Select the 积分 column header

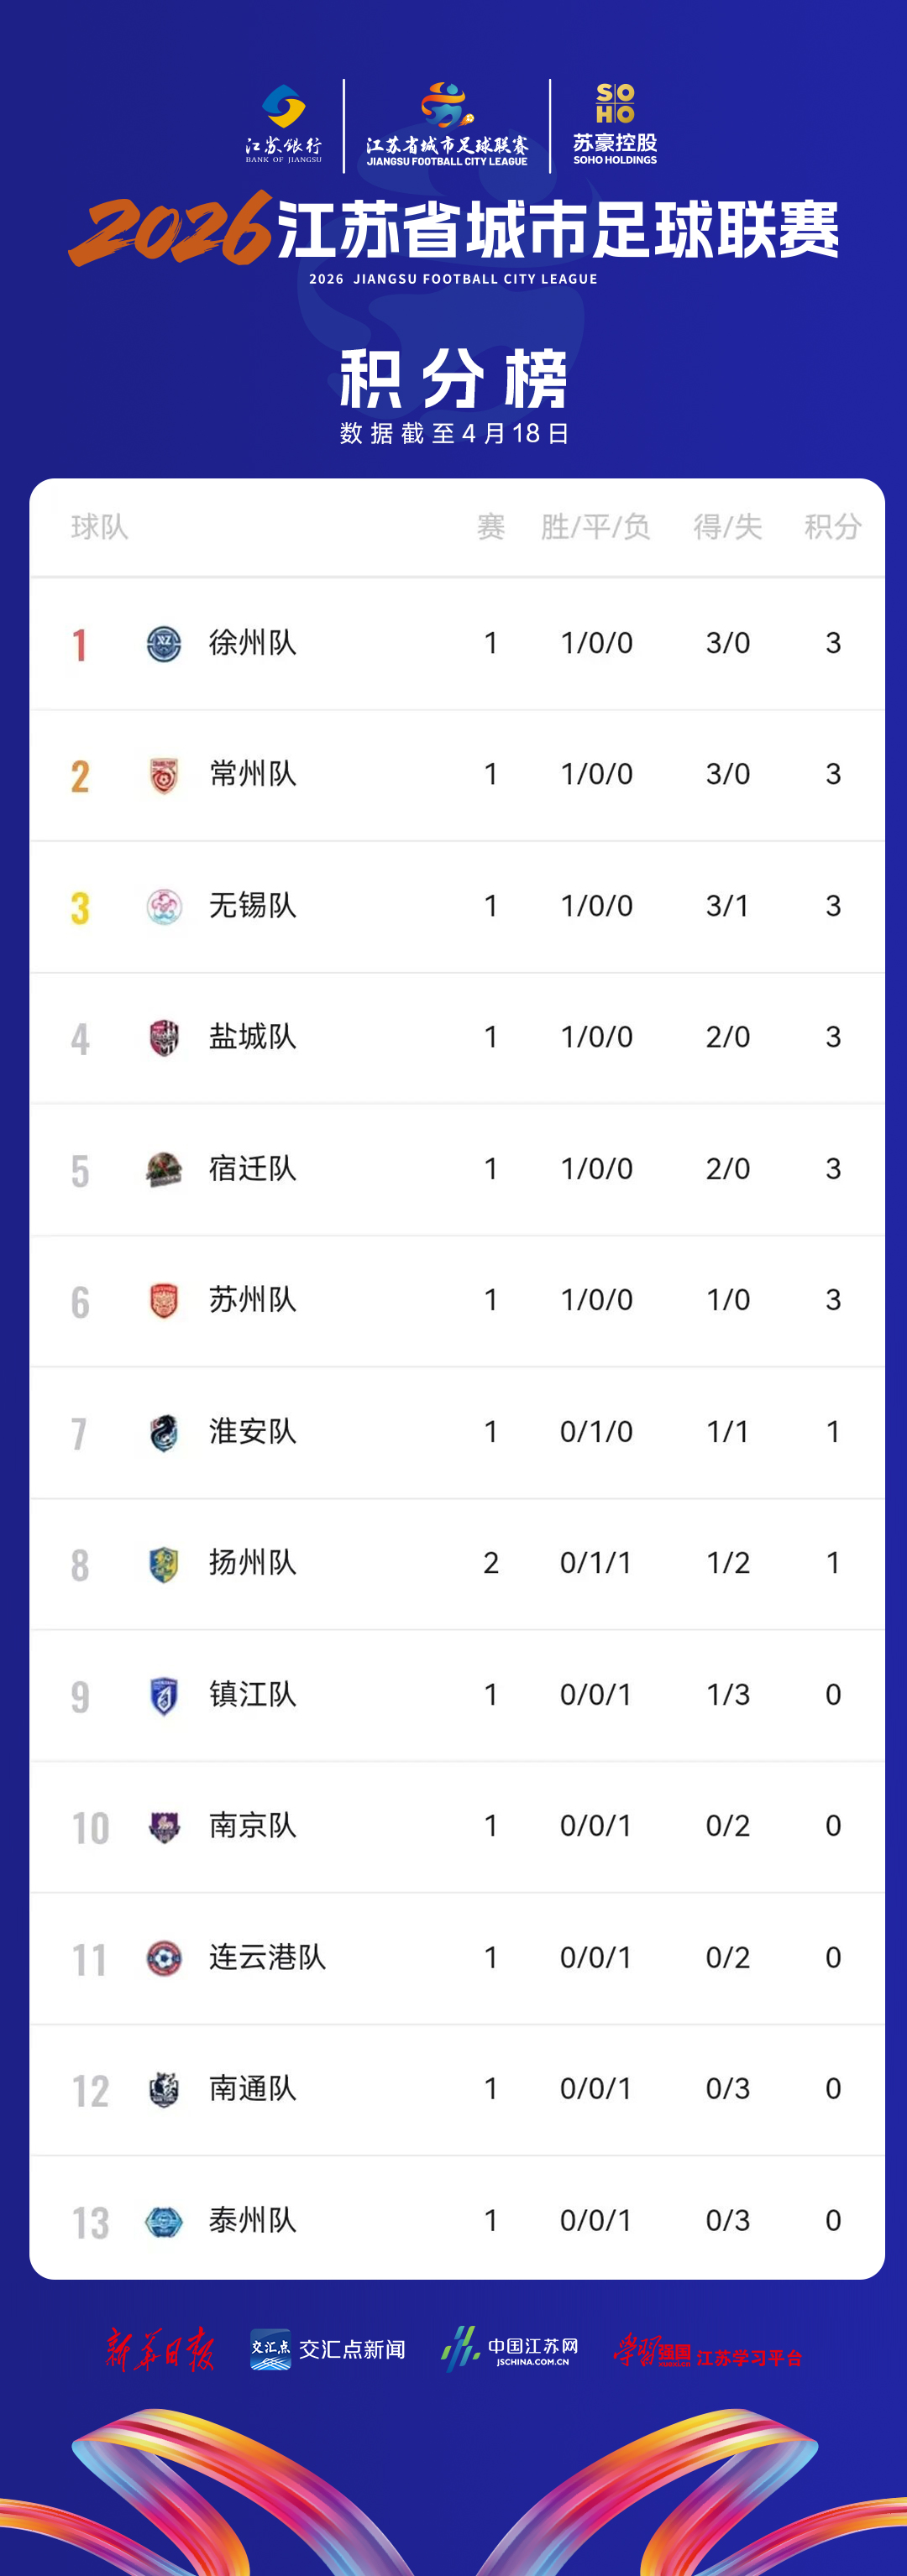pos(832,527)
